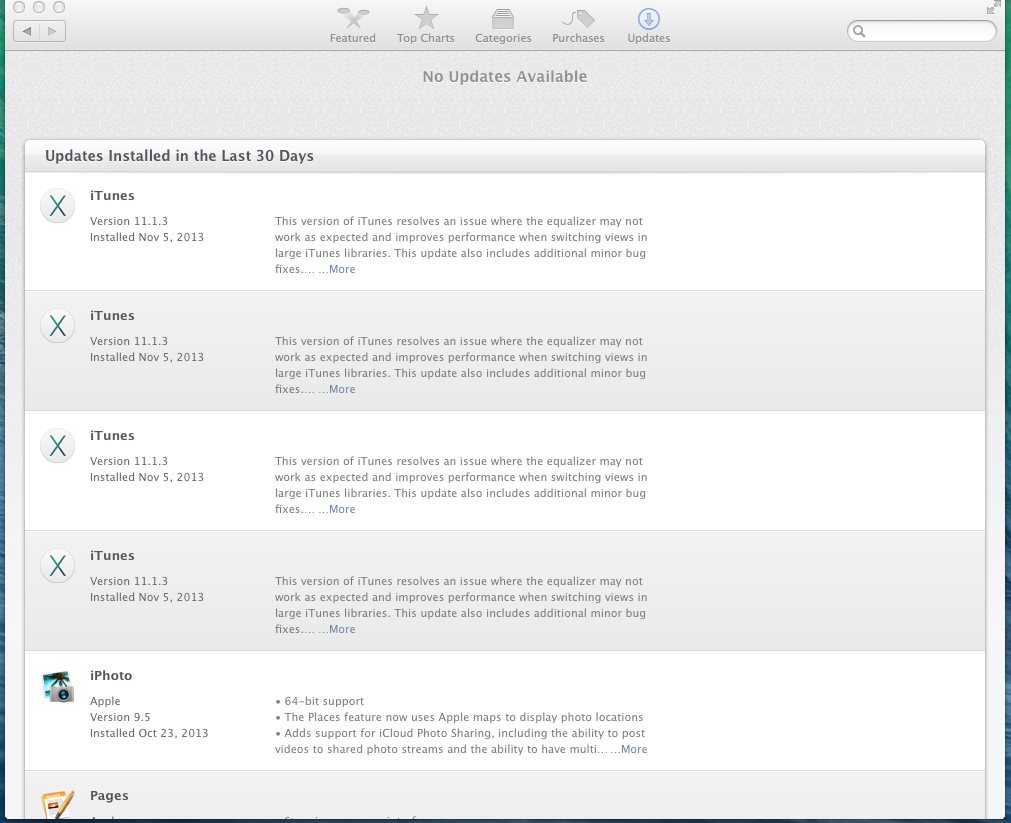The height and width of the screenshot is (823, 1011).
Task: Click the Pages app icon
Action: 58,804
